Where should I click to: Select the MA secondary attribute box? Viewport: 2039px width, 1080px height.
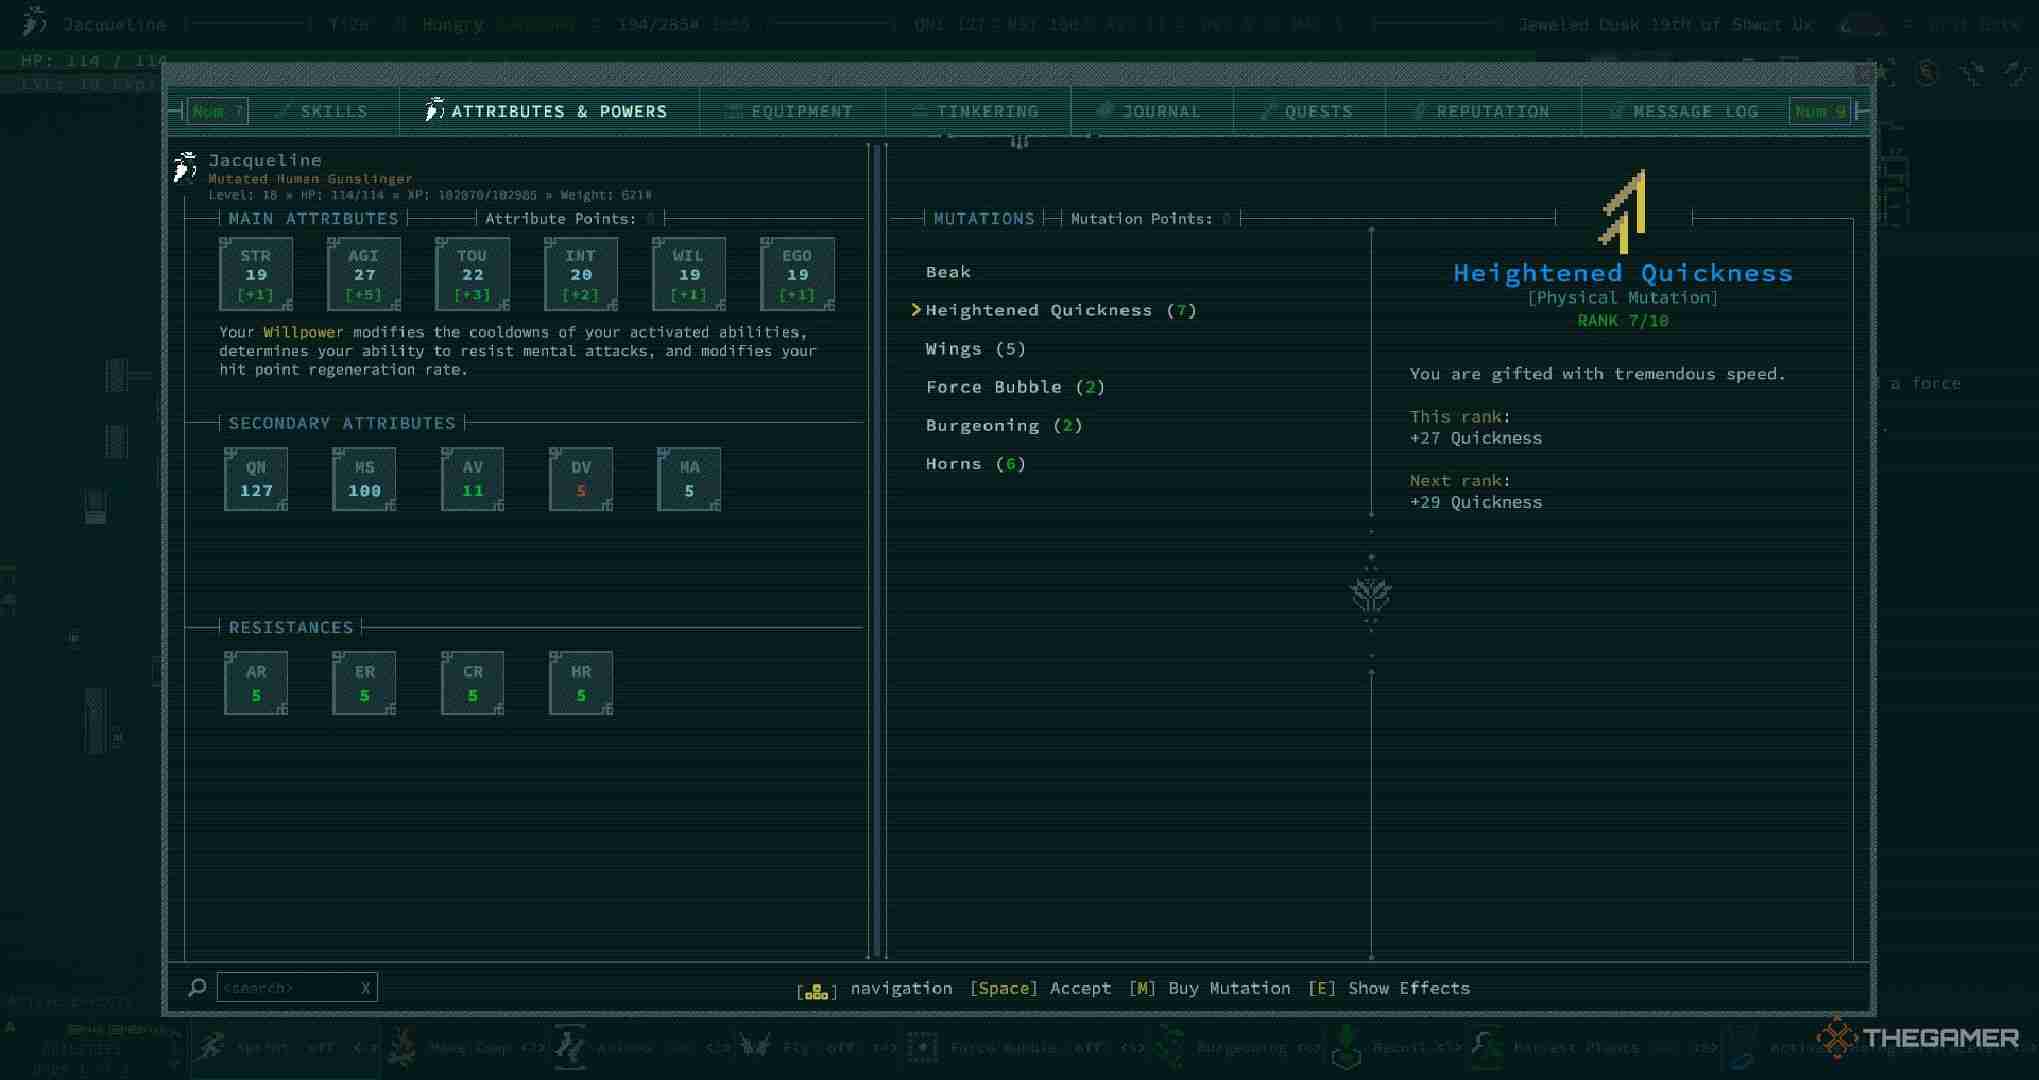tap(689, 479)
